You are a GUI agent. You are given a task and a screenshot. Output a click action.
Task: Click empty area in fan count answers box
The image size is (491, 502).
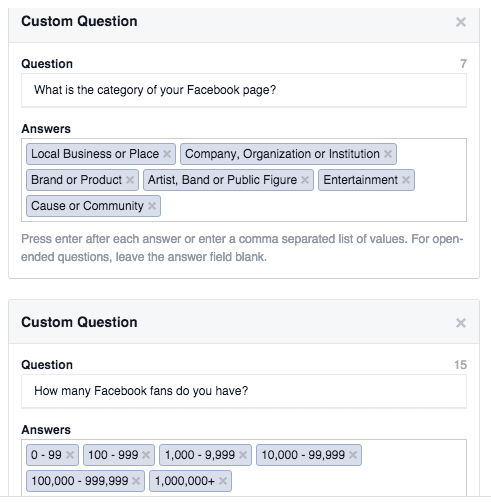pyautogui.click(x=347, y=481)
